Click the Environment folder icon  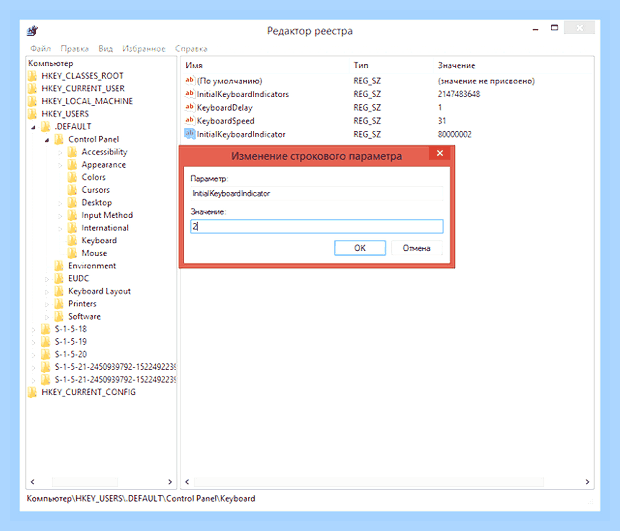coord(59,266)
